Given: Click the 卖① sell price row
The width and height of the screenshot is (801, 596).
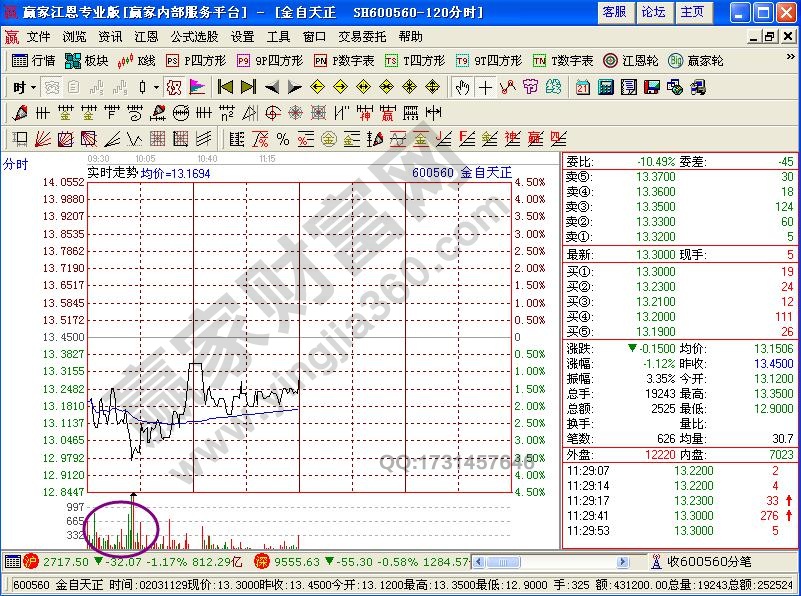Looking at the screenshot, I should coord(680,237).
